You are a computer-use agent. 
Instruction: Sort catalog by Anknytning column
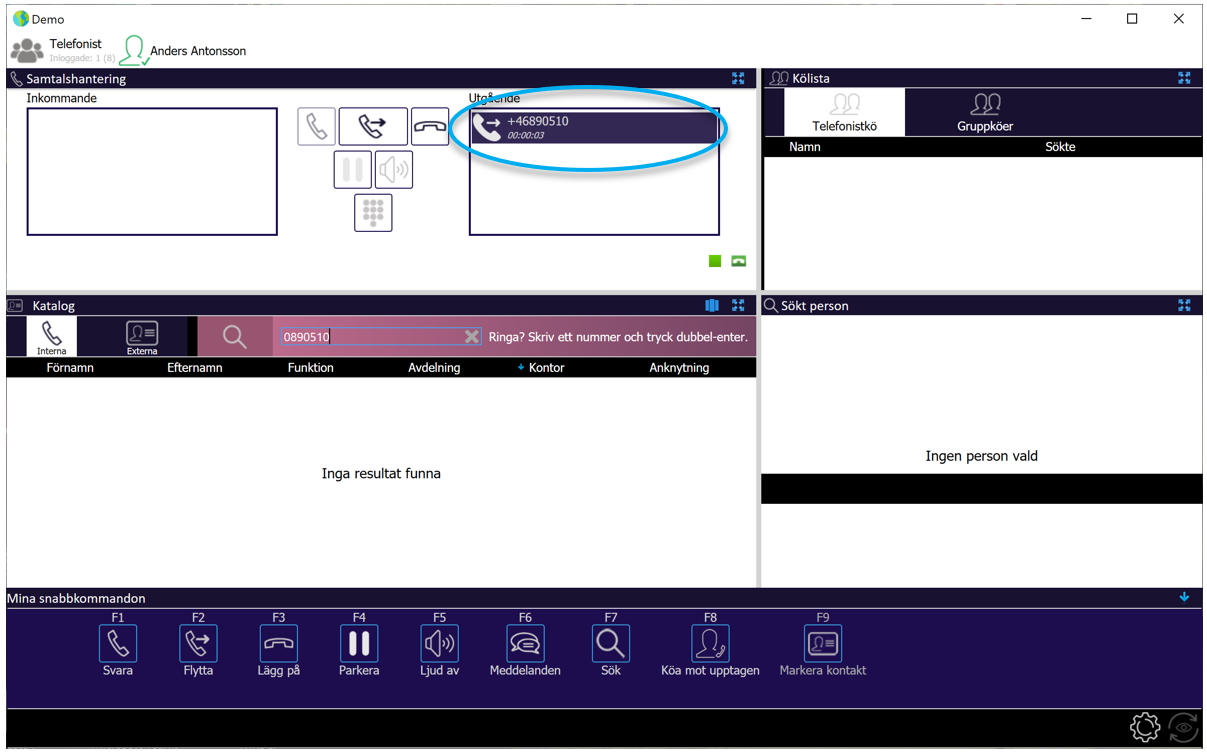(x=679, y=368)
